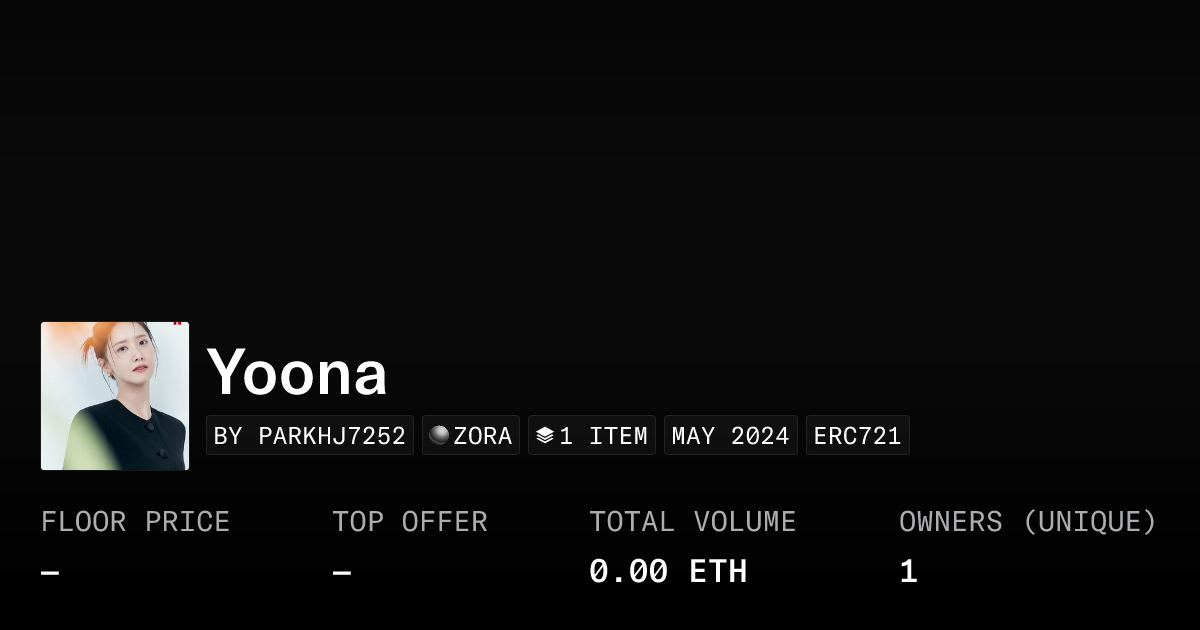
Task: Expand the Total Volume statistic
Action: point(693,545)
